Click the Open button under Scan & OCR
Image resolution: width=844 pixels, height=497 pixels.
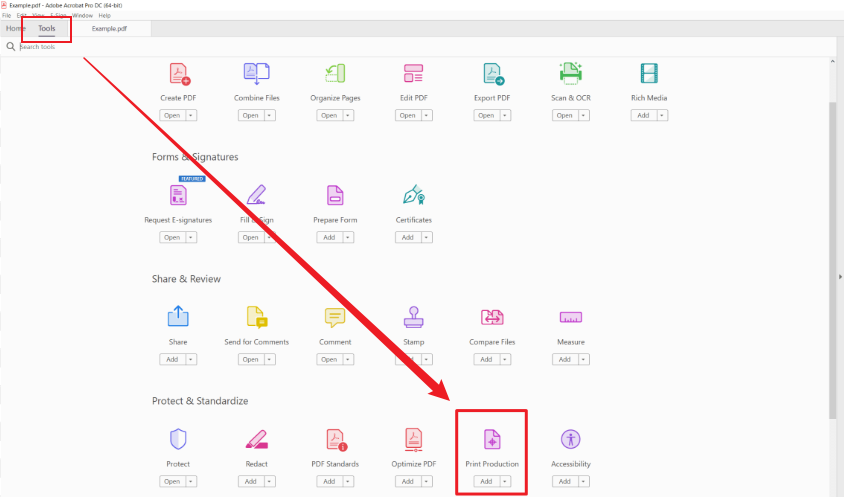point(565,115)
